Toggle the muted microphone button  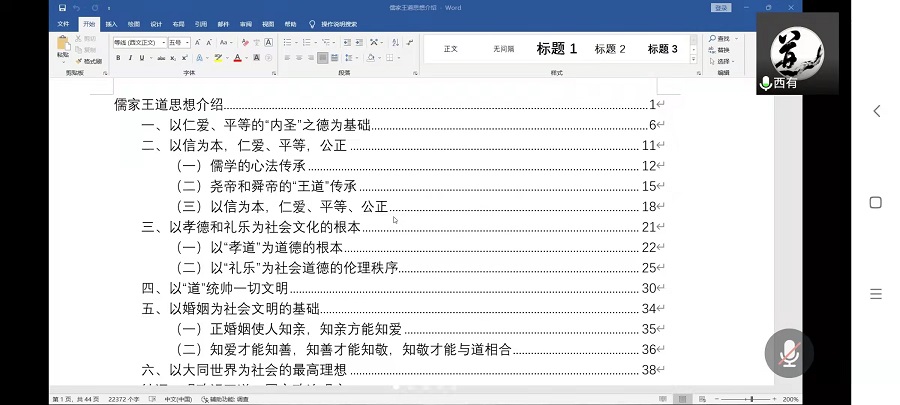click(x=789, y=353)
